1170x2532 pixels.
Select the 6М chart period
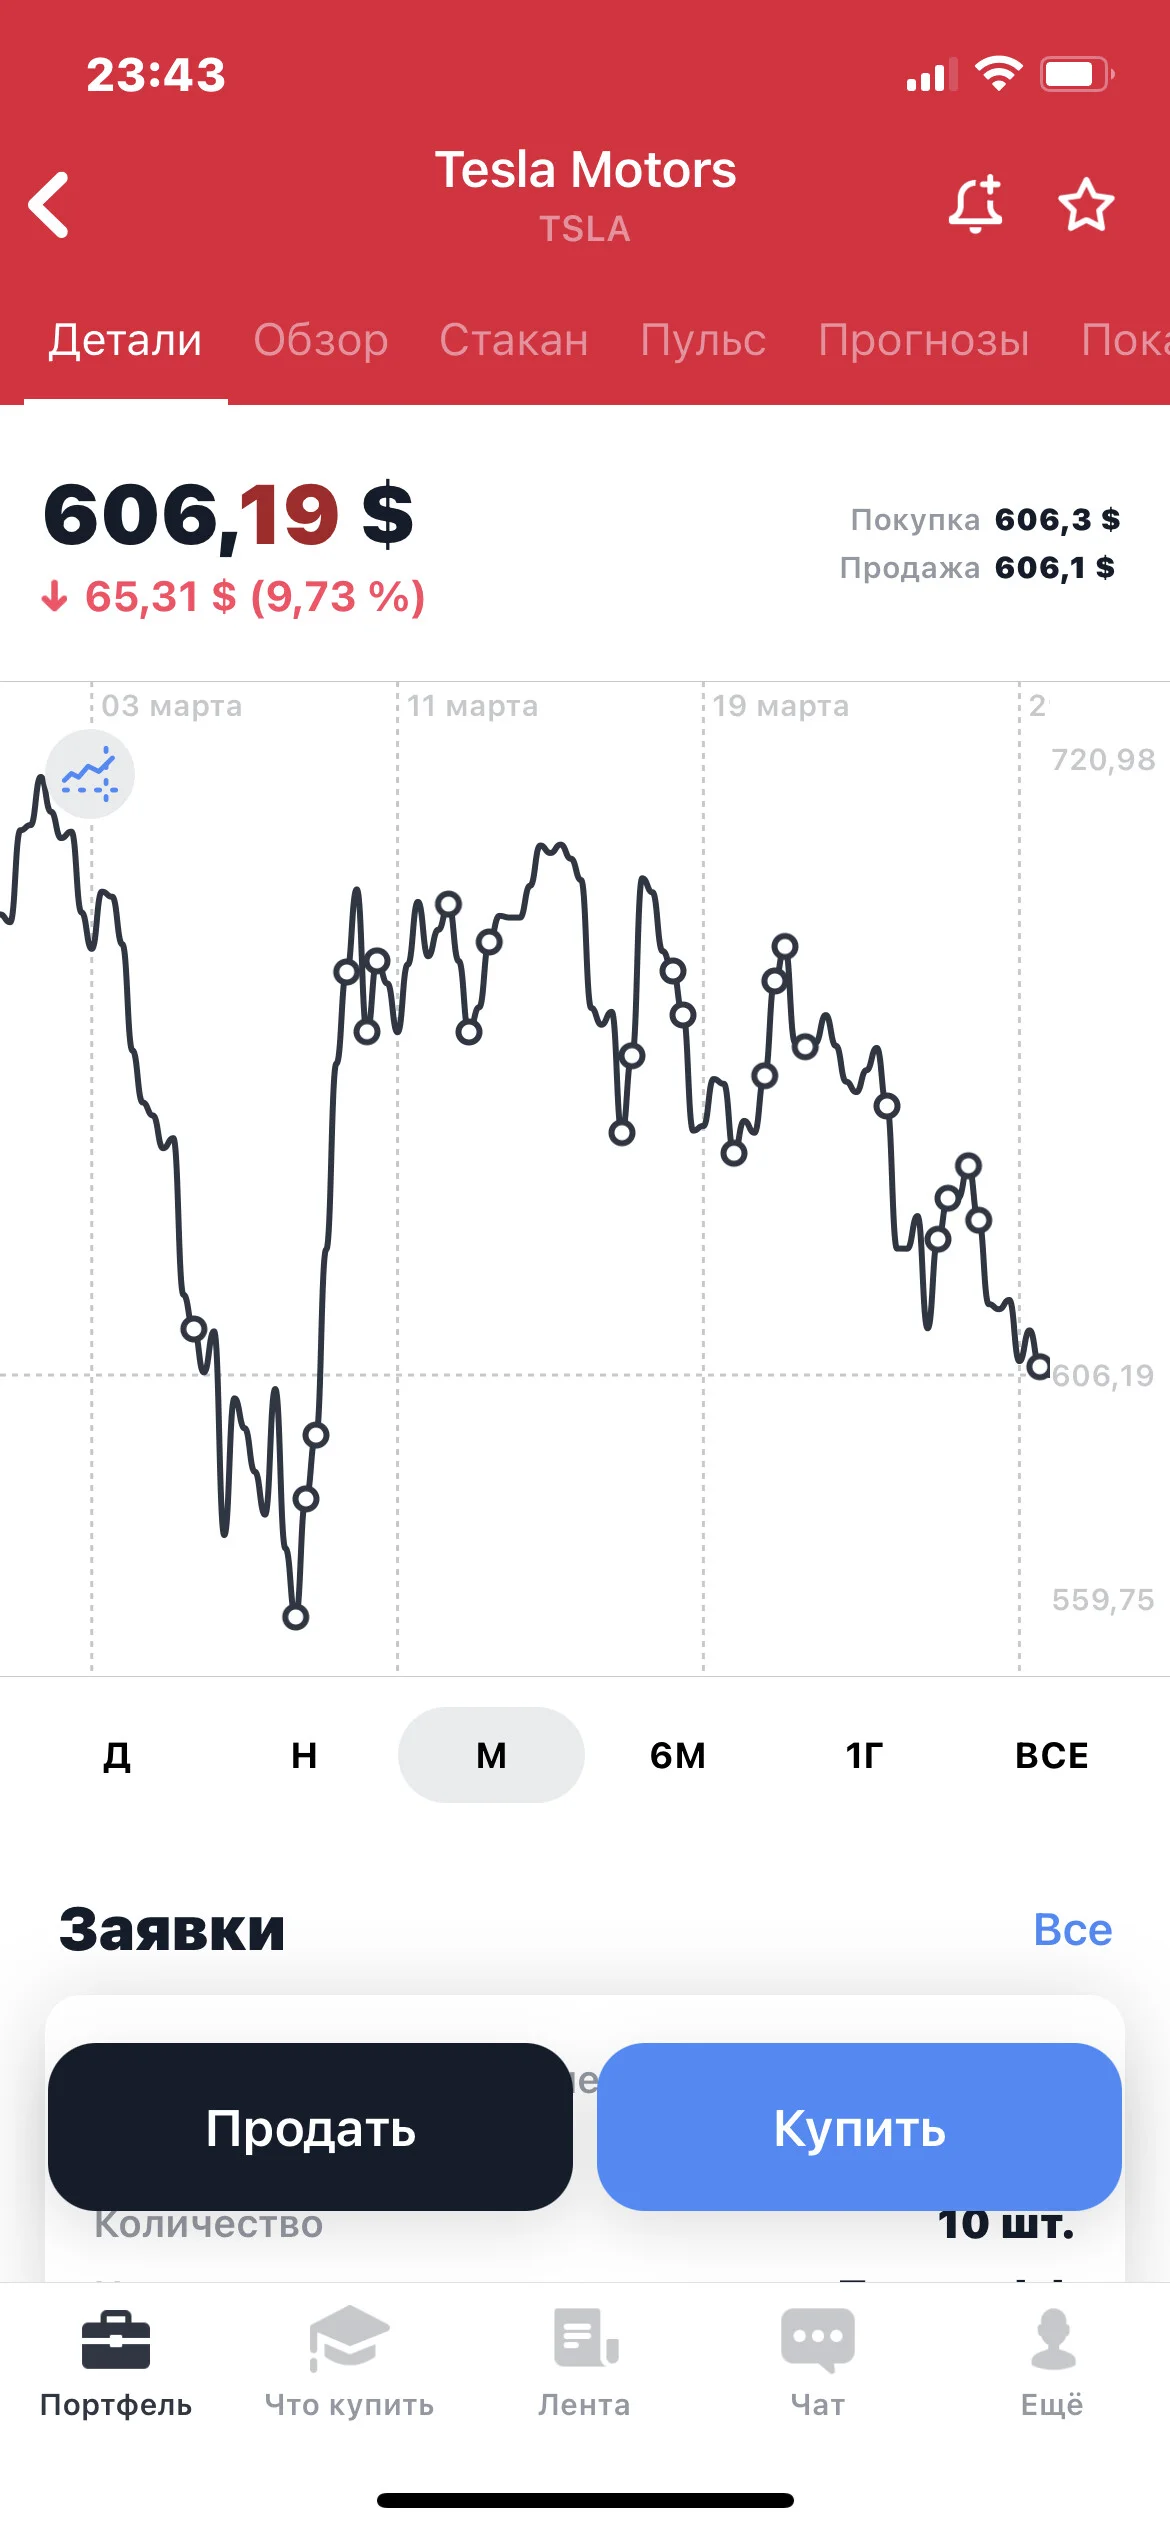pos(678,1755)
